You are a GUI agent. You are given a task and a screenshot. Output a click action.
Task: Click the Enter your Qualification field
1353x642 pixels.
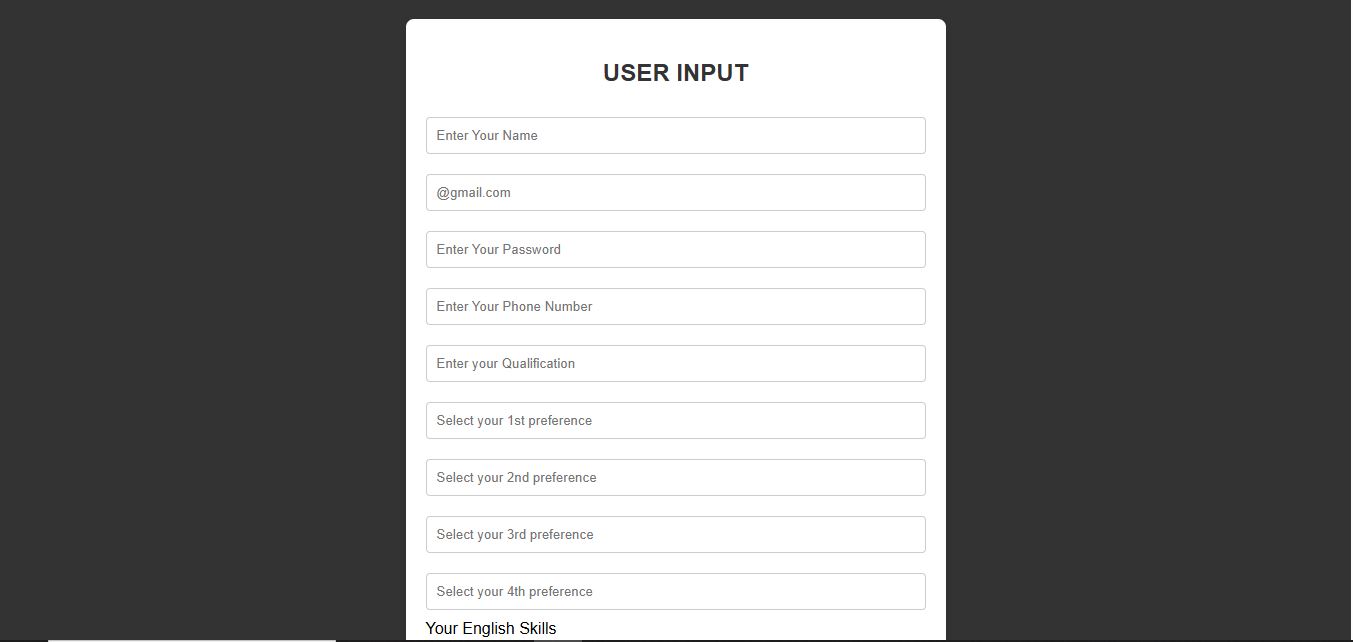tap(675, 363)
